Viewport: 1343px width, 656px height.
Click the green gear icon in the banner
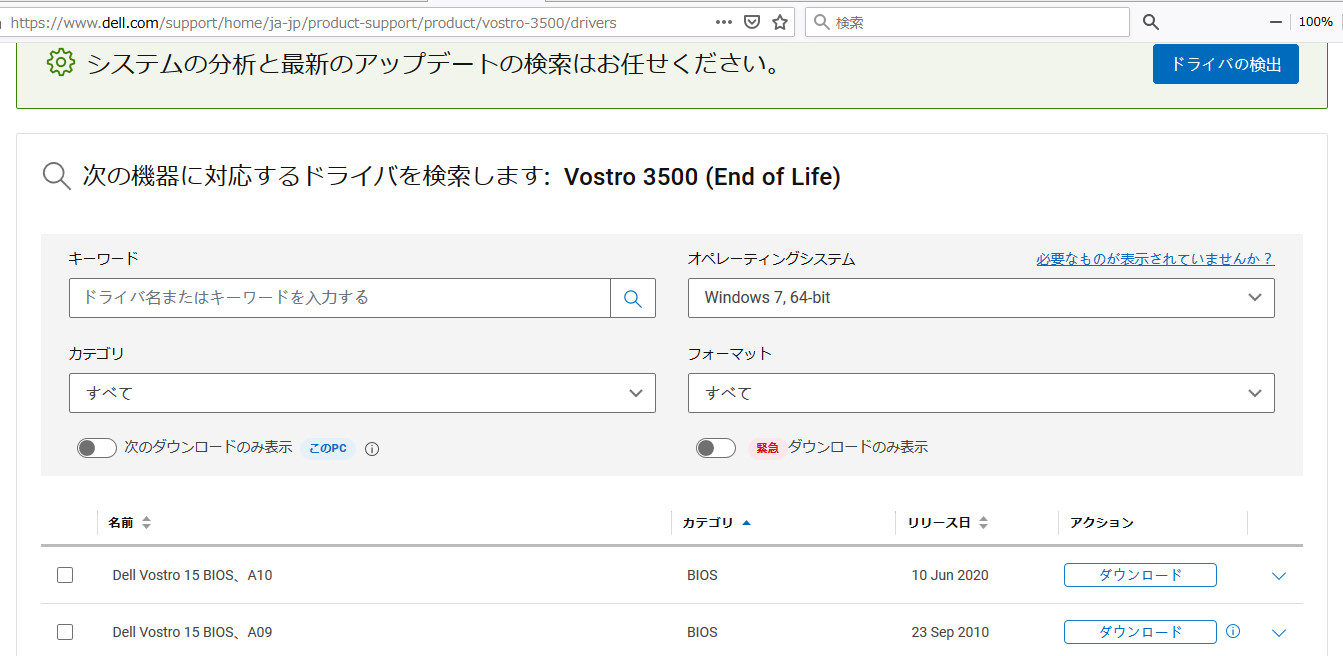pyautogui.click(x=61, y=63)
